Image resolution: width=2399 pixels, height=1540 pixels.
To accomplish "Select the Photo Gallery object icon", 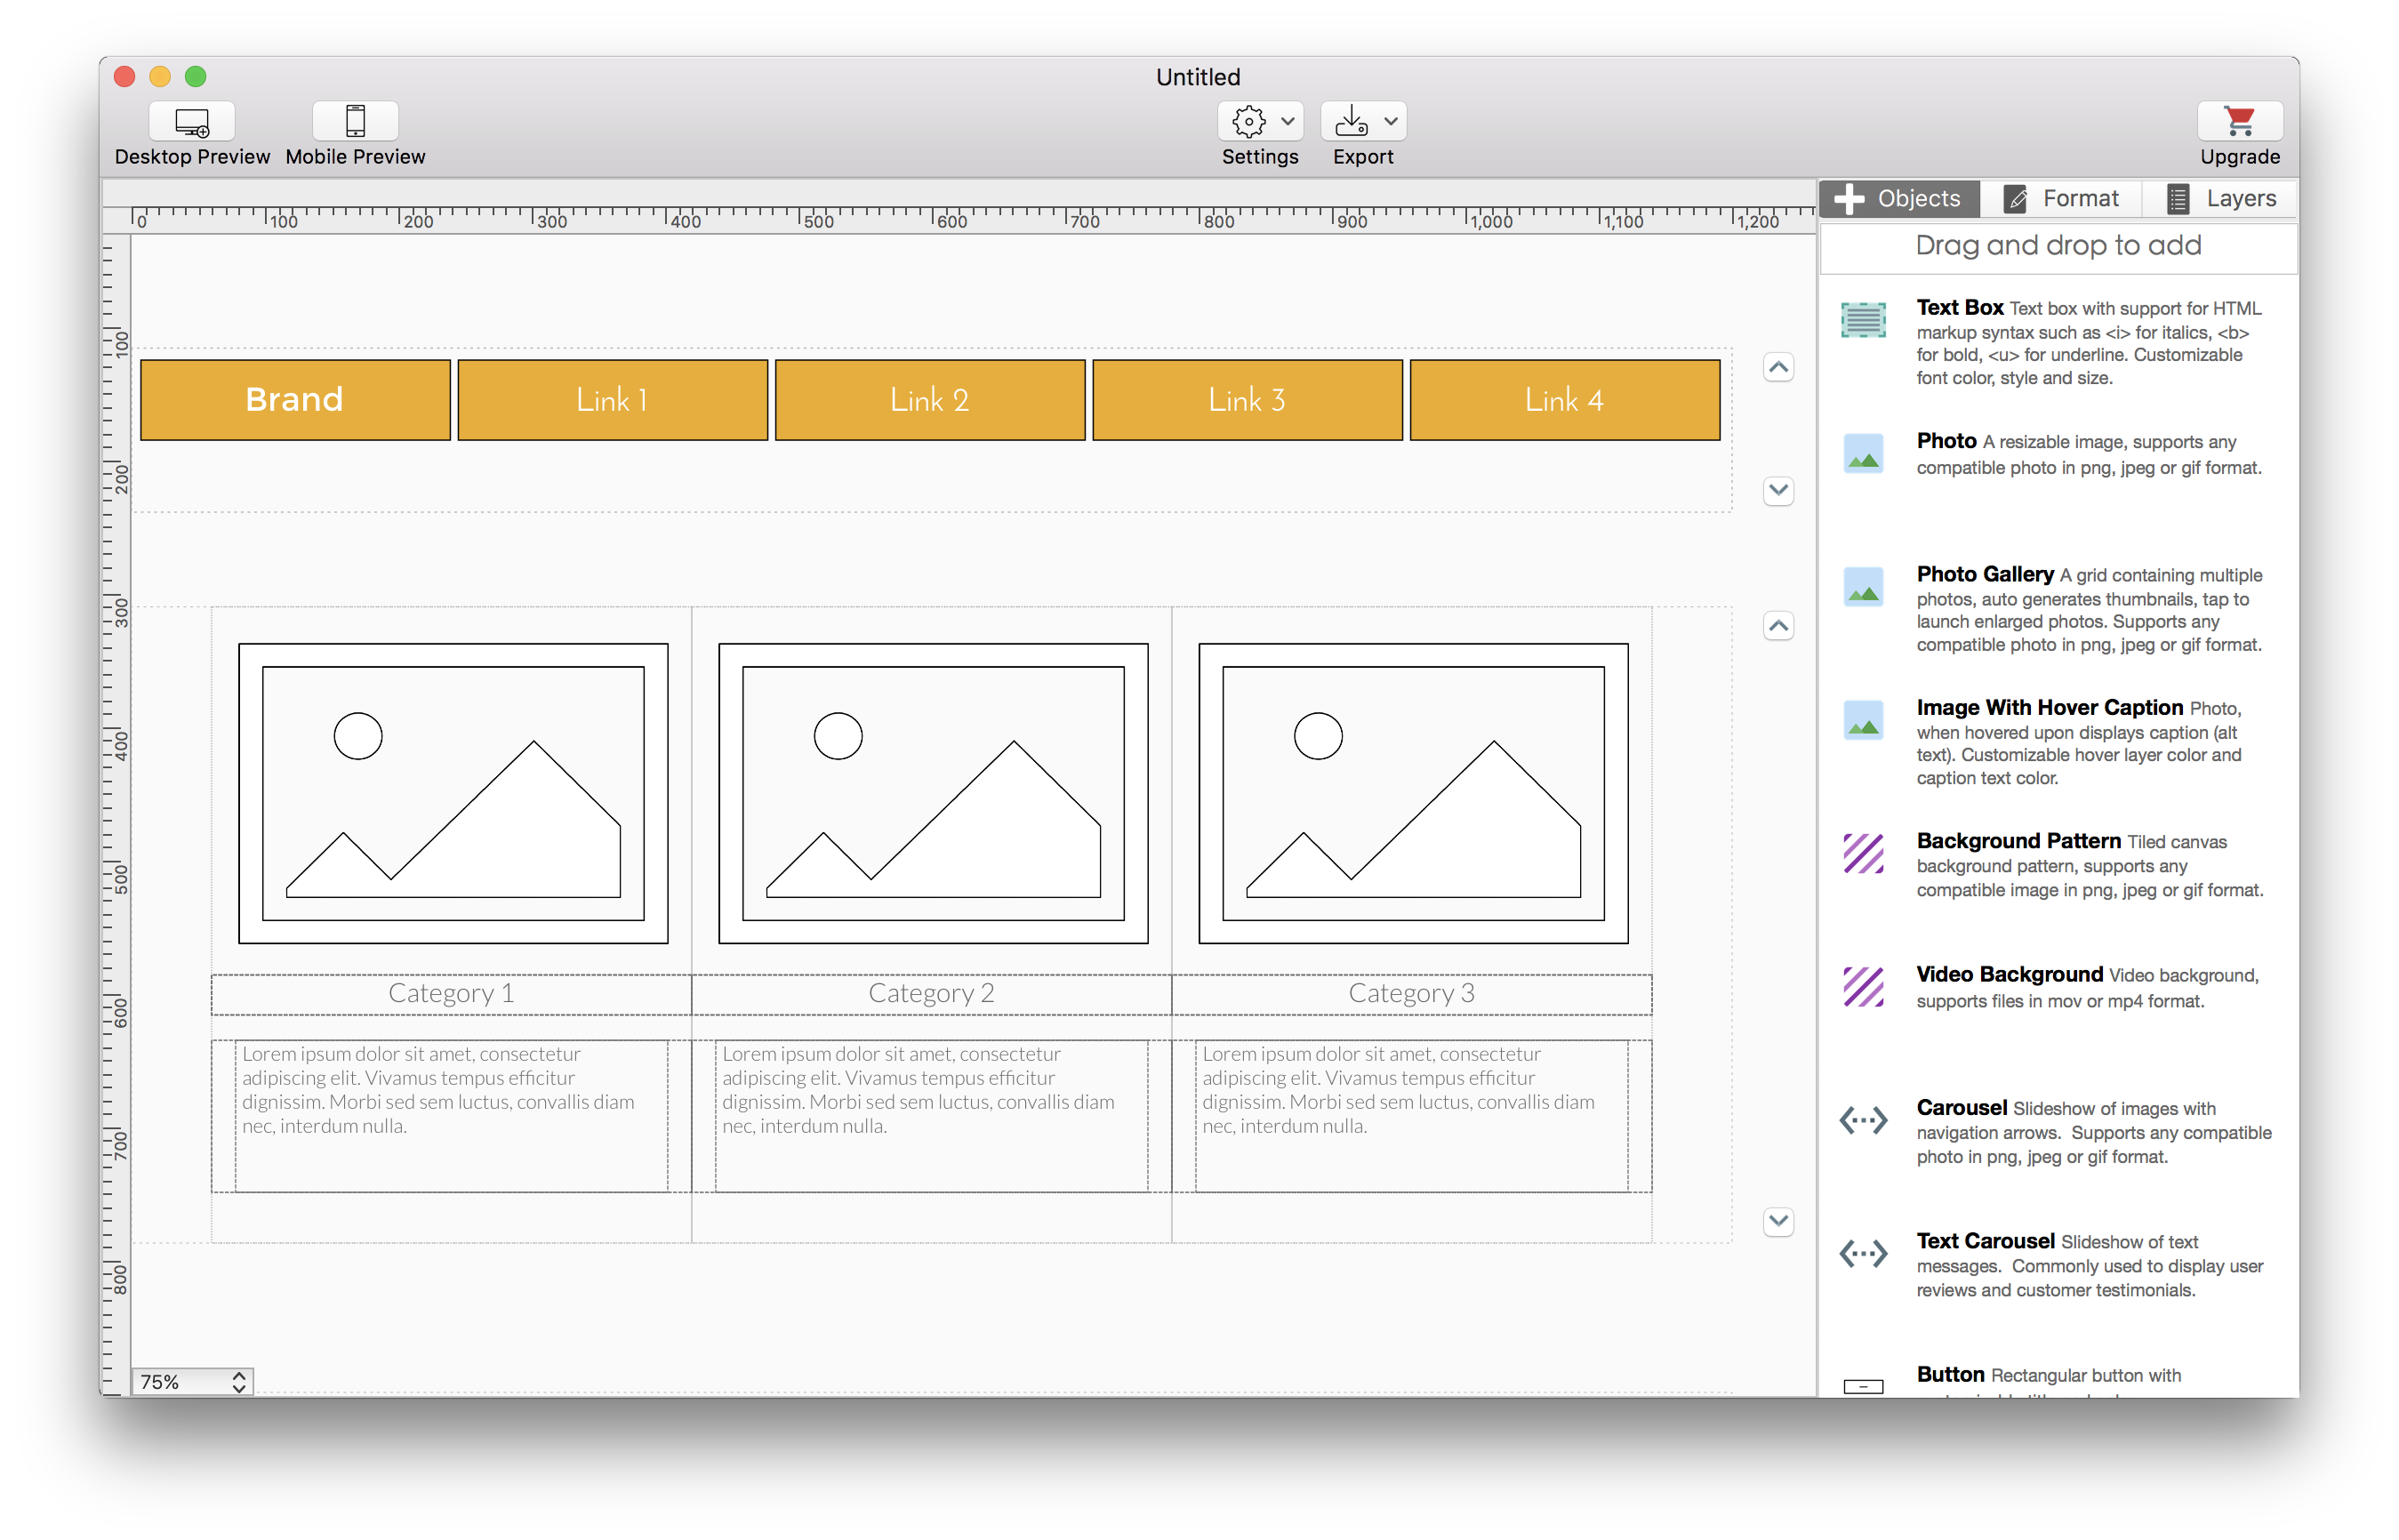I will coord(1863,586).
